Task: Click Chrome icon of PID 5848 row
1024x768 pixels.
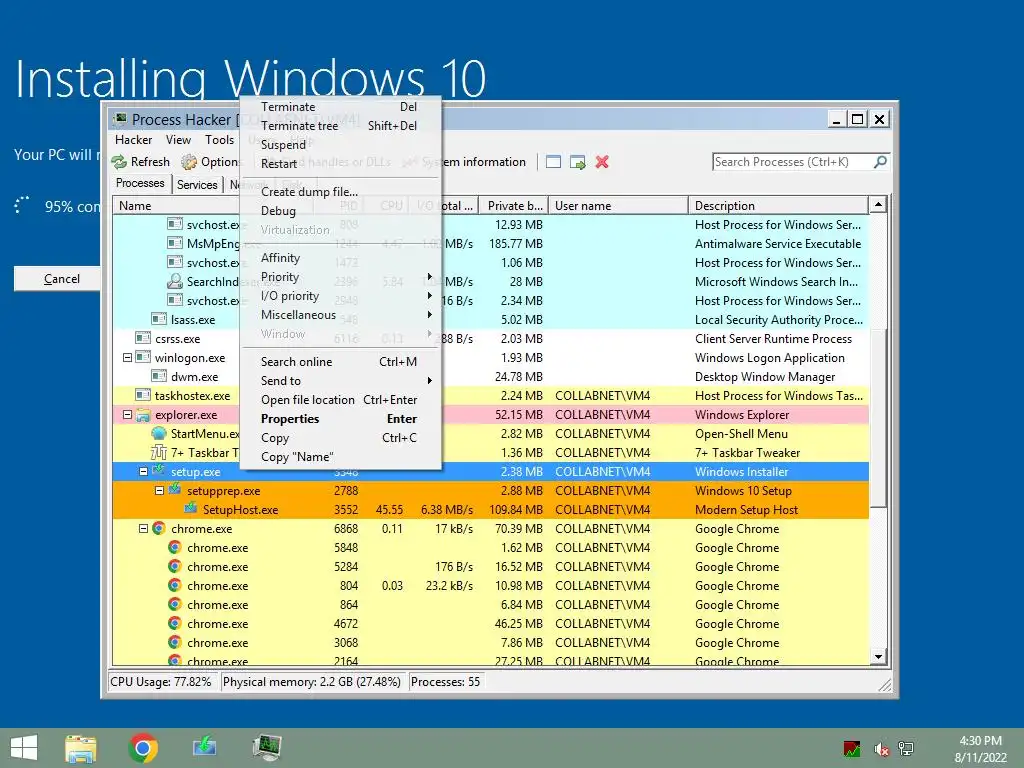Action: 174,547
